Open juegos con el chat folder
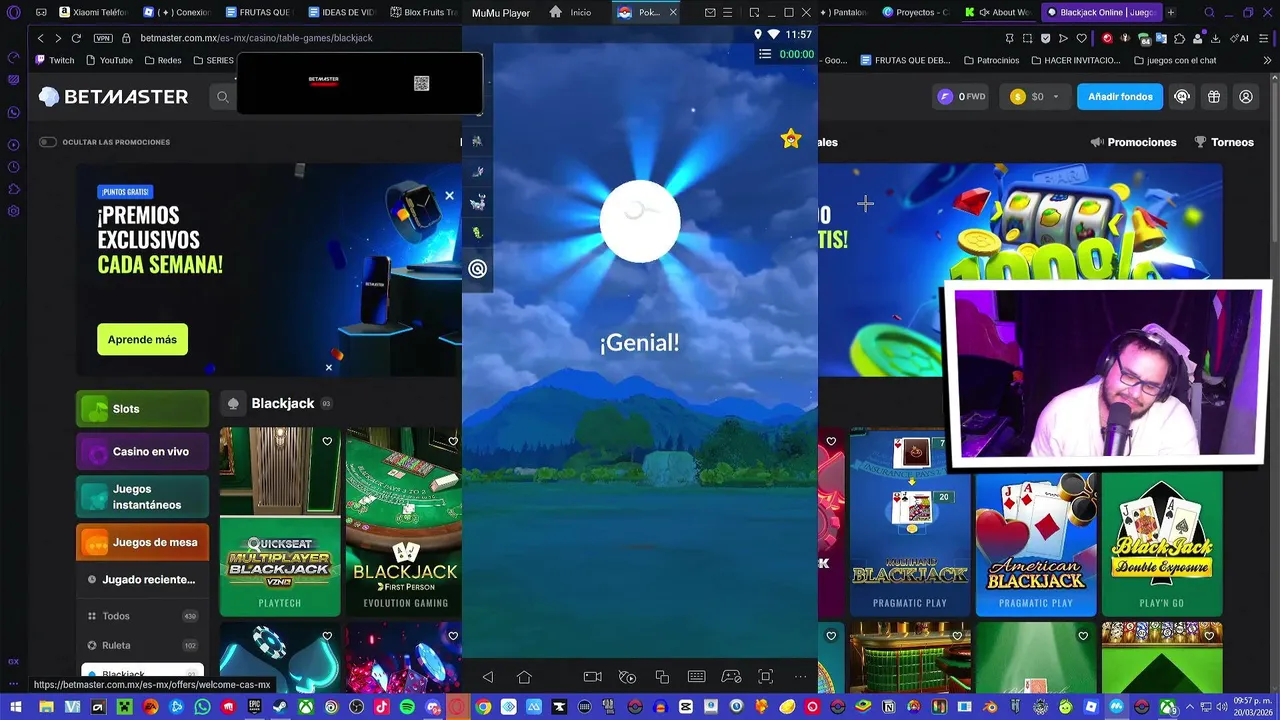1280x720 pixels. (x=1175, y=60)
